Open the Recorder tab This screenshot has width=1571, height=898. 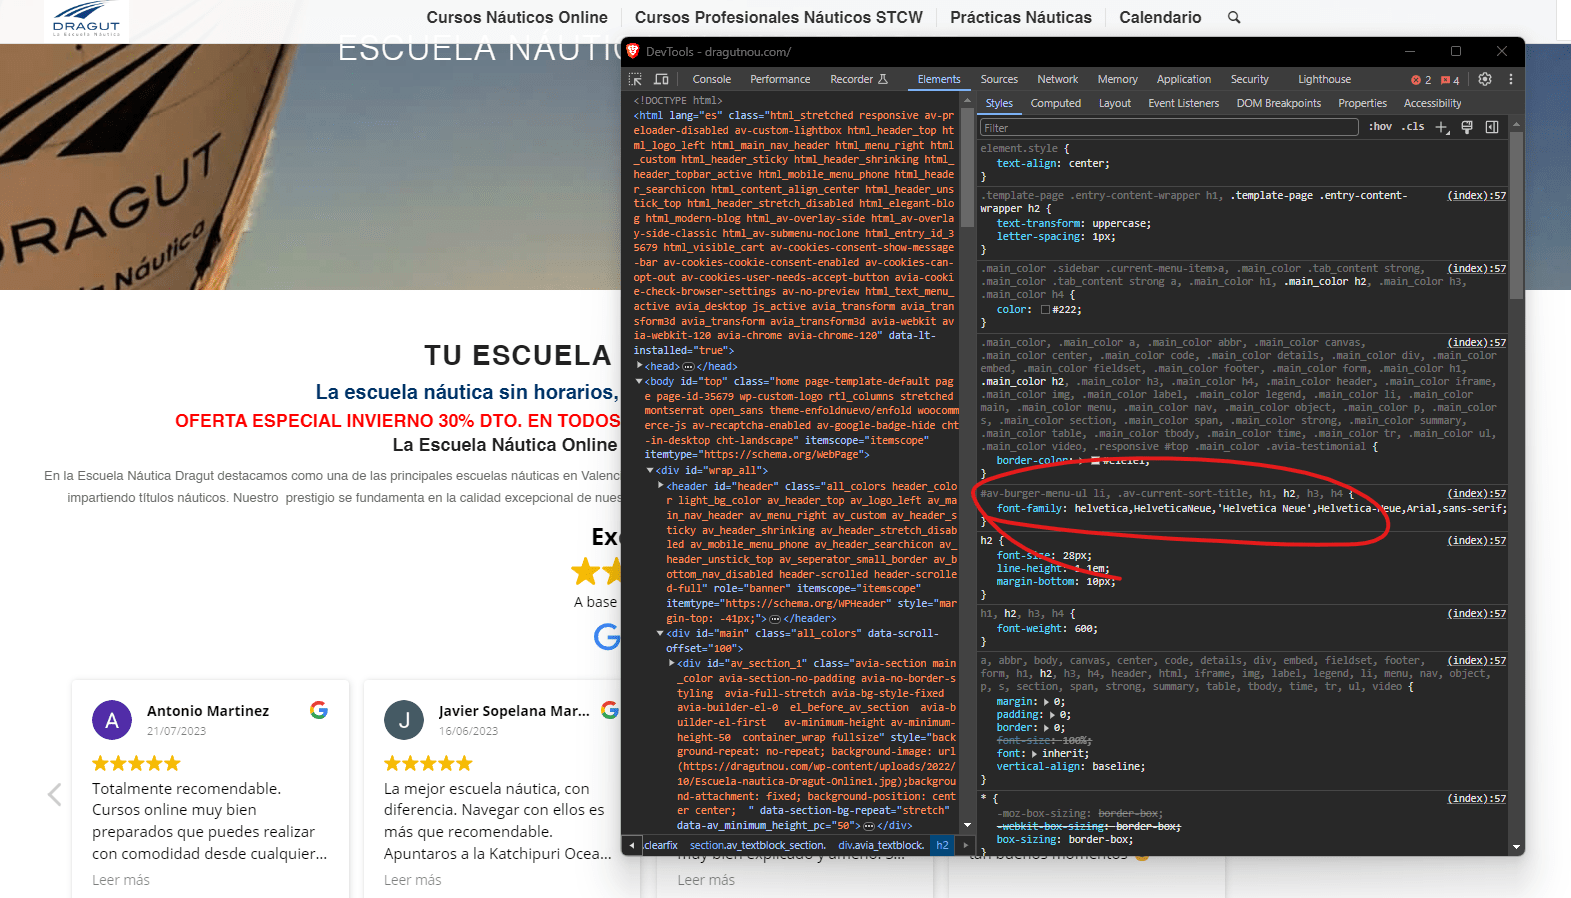pos(858,79)
